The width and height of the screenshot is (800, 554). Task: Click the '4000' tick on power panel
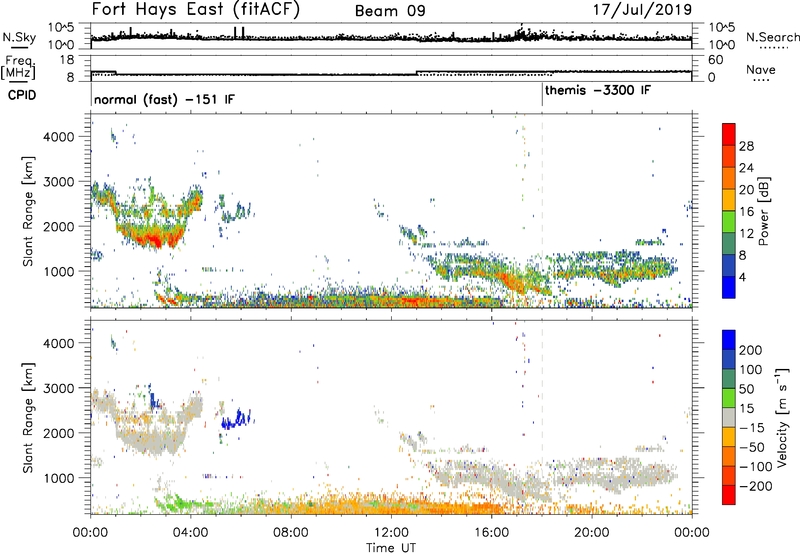point(58,136)
